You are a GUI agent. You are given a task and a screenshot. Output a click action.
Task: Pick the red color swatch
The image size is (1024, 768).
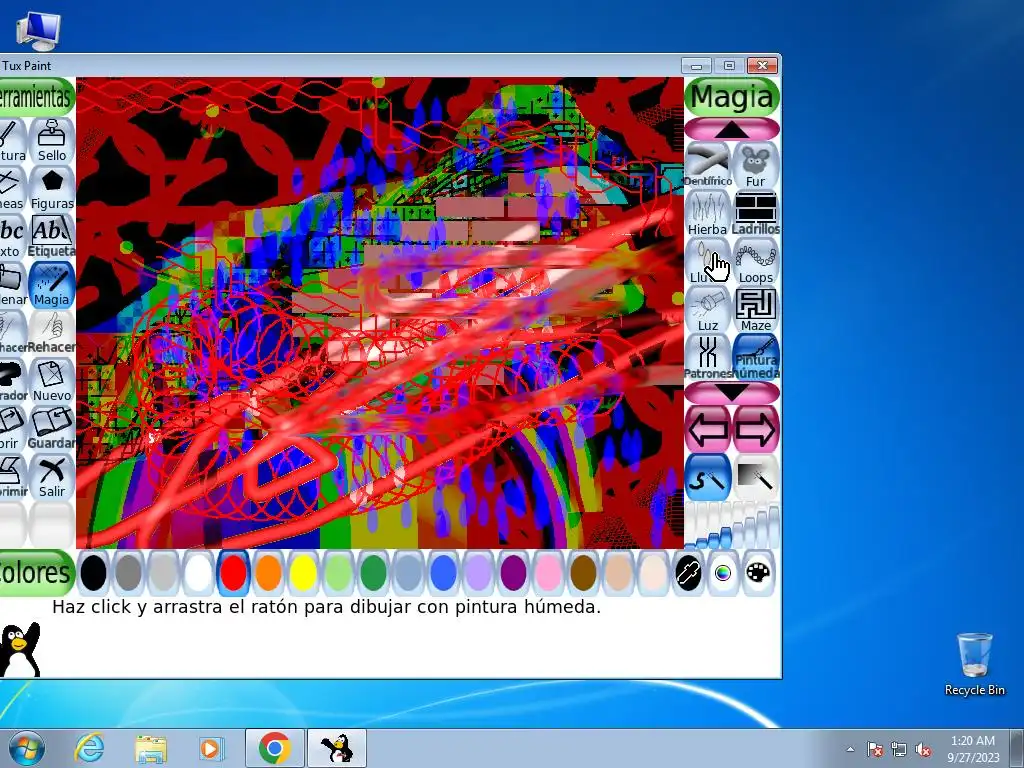point(233,573)
